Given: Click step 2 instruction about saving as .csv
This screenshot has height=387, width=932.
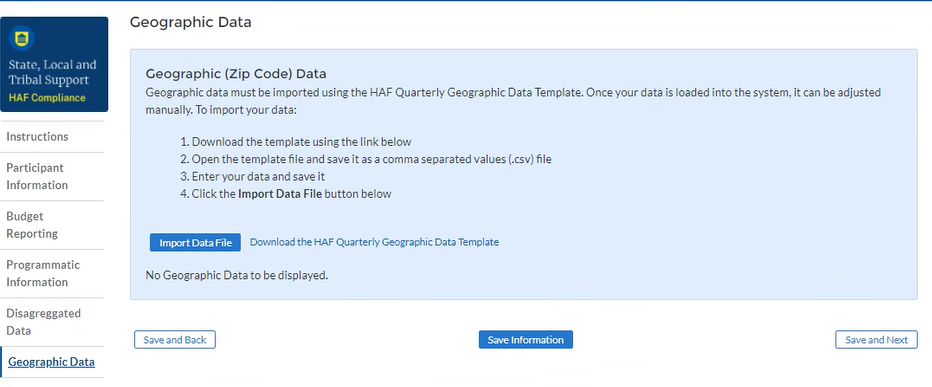Looking at the screenshot, I should (366, 159).
